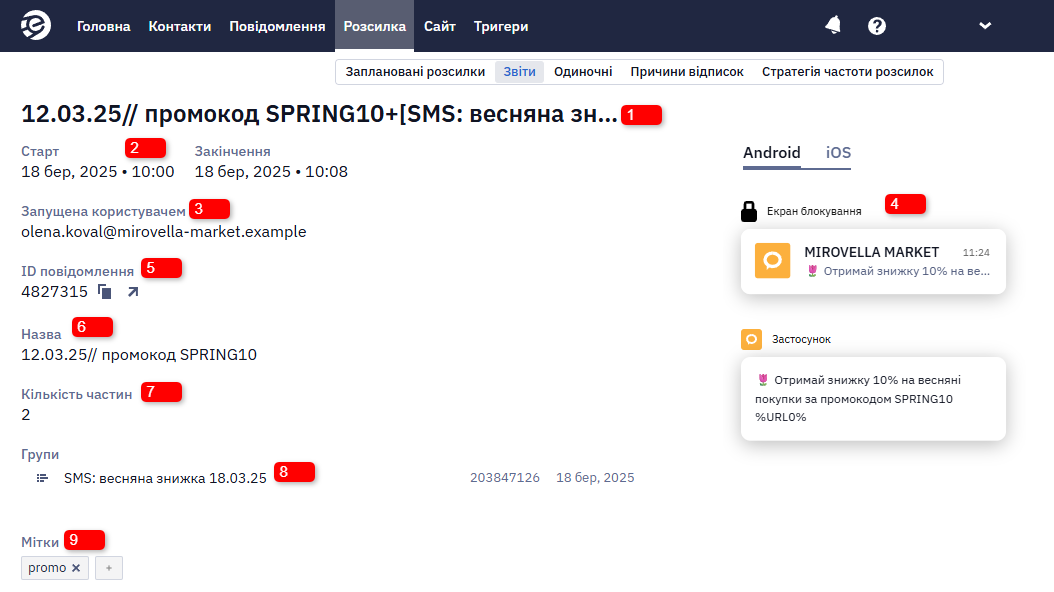Viewport: 1054px width, 592px height.
Task: Click the in-app message preview card
Action: tap(873, 398)
